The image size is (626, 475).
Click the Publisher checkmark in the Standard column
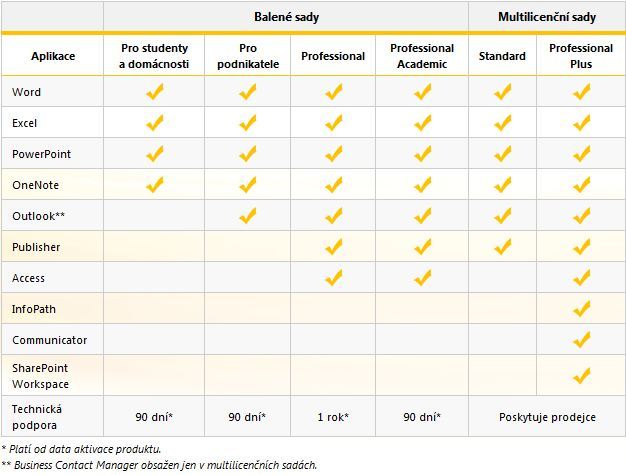pyautogui.click(x=503, y=247)
